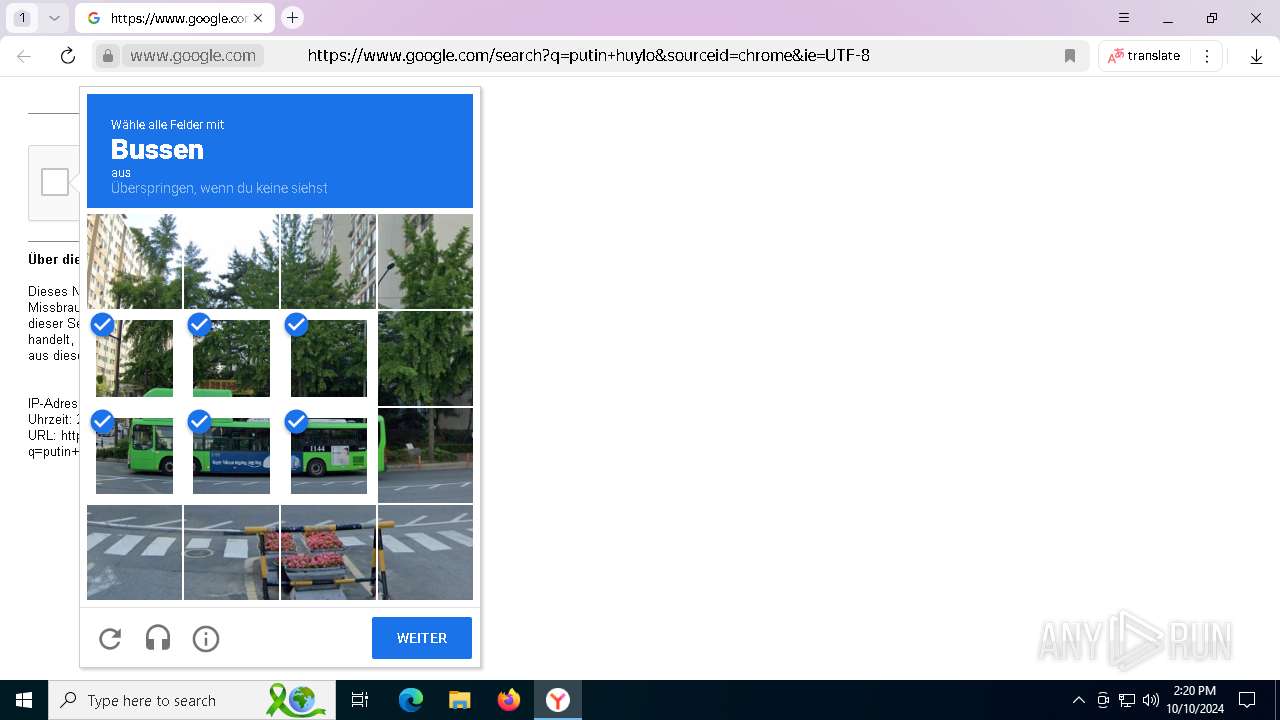Screen dimensions: 1280x720
Task: Click the site lock icon
Action: [x=108, y=56]
